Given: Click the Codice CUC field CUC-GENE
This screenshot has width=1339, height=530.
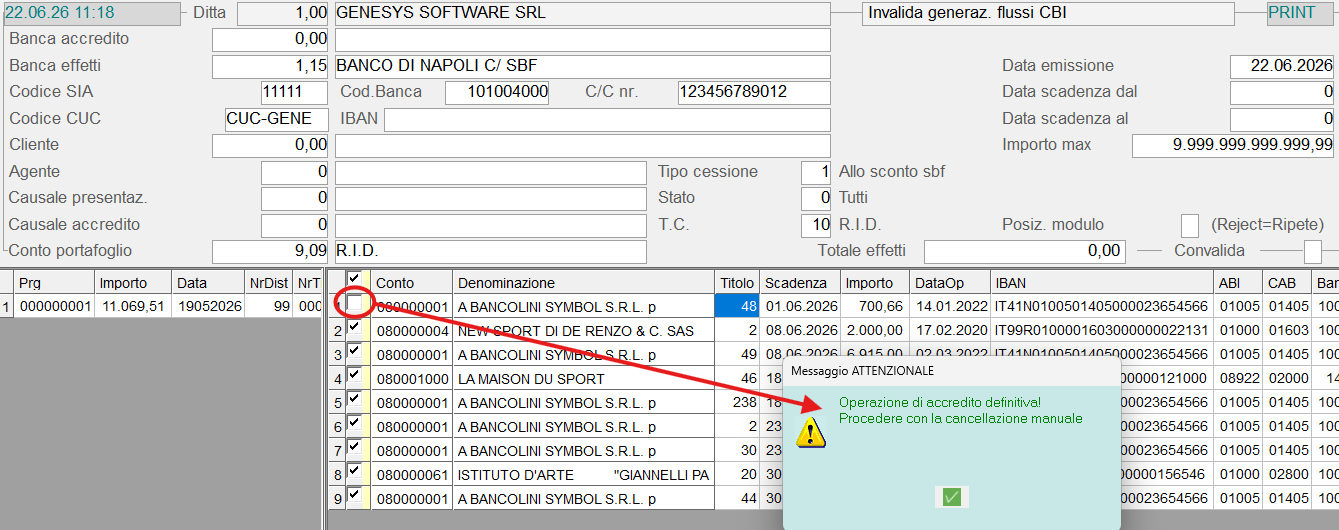Looking at the screenshot, I should 277,119.
